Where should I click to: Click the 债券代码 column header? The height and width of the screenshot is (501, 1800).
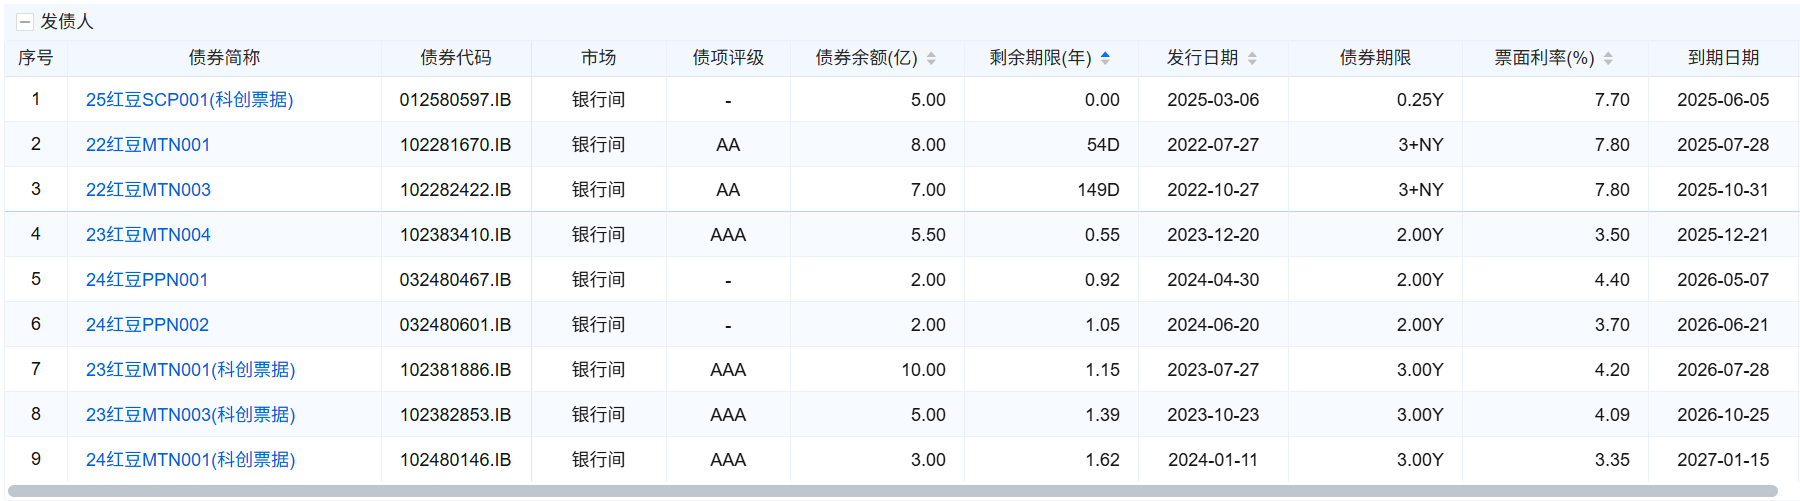[x=456, y=58]
